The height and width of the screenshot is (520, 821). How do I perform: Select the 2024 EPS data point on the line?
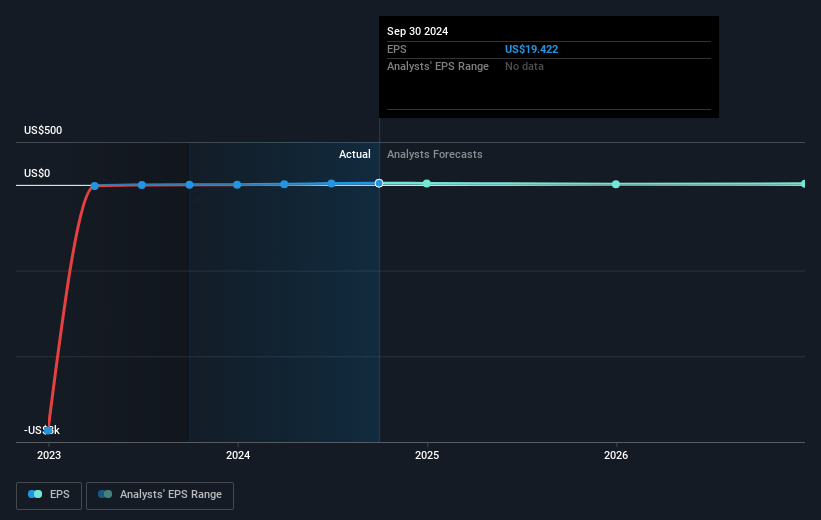[237, 185]
